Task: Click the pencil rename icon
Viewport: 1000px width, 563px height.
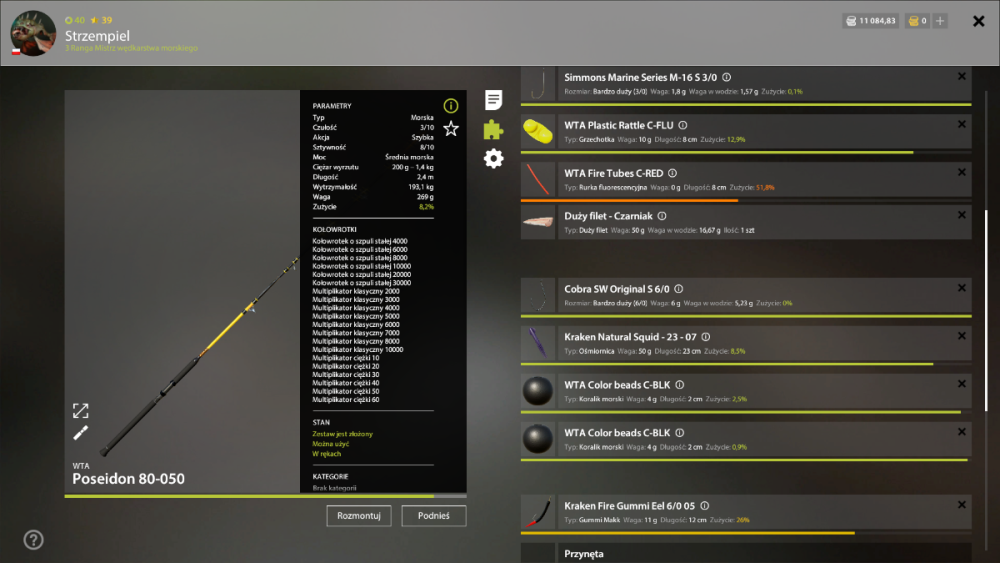Action: coord(80,433)
